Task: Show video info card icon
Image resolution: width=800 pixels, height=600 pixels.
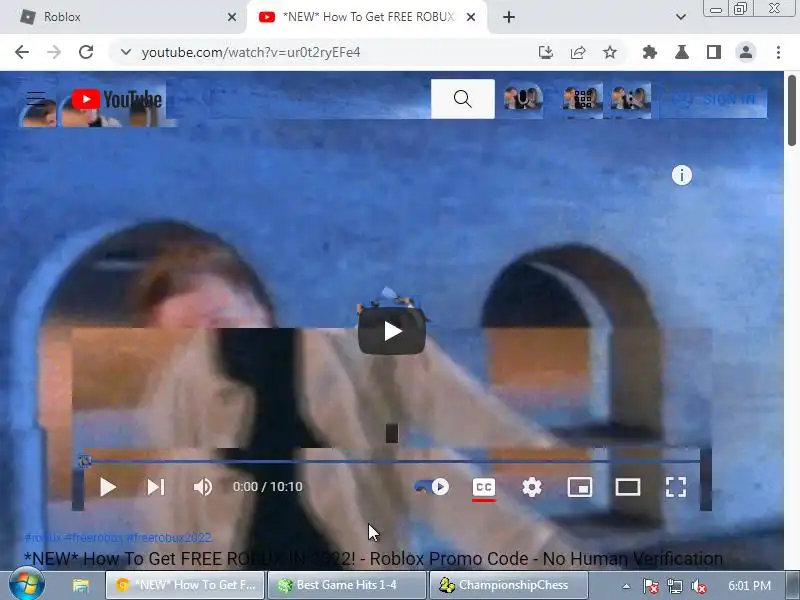Action: click(682, 176)
